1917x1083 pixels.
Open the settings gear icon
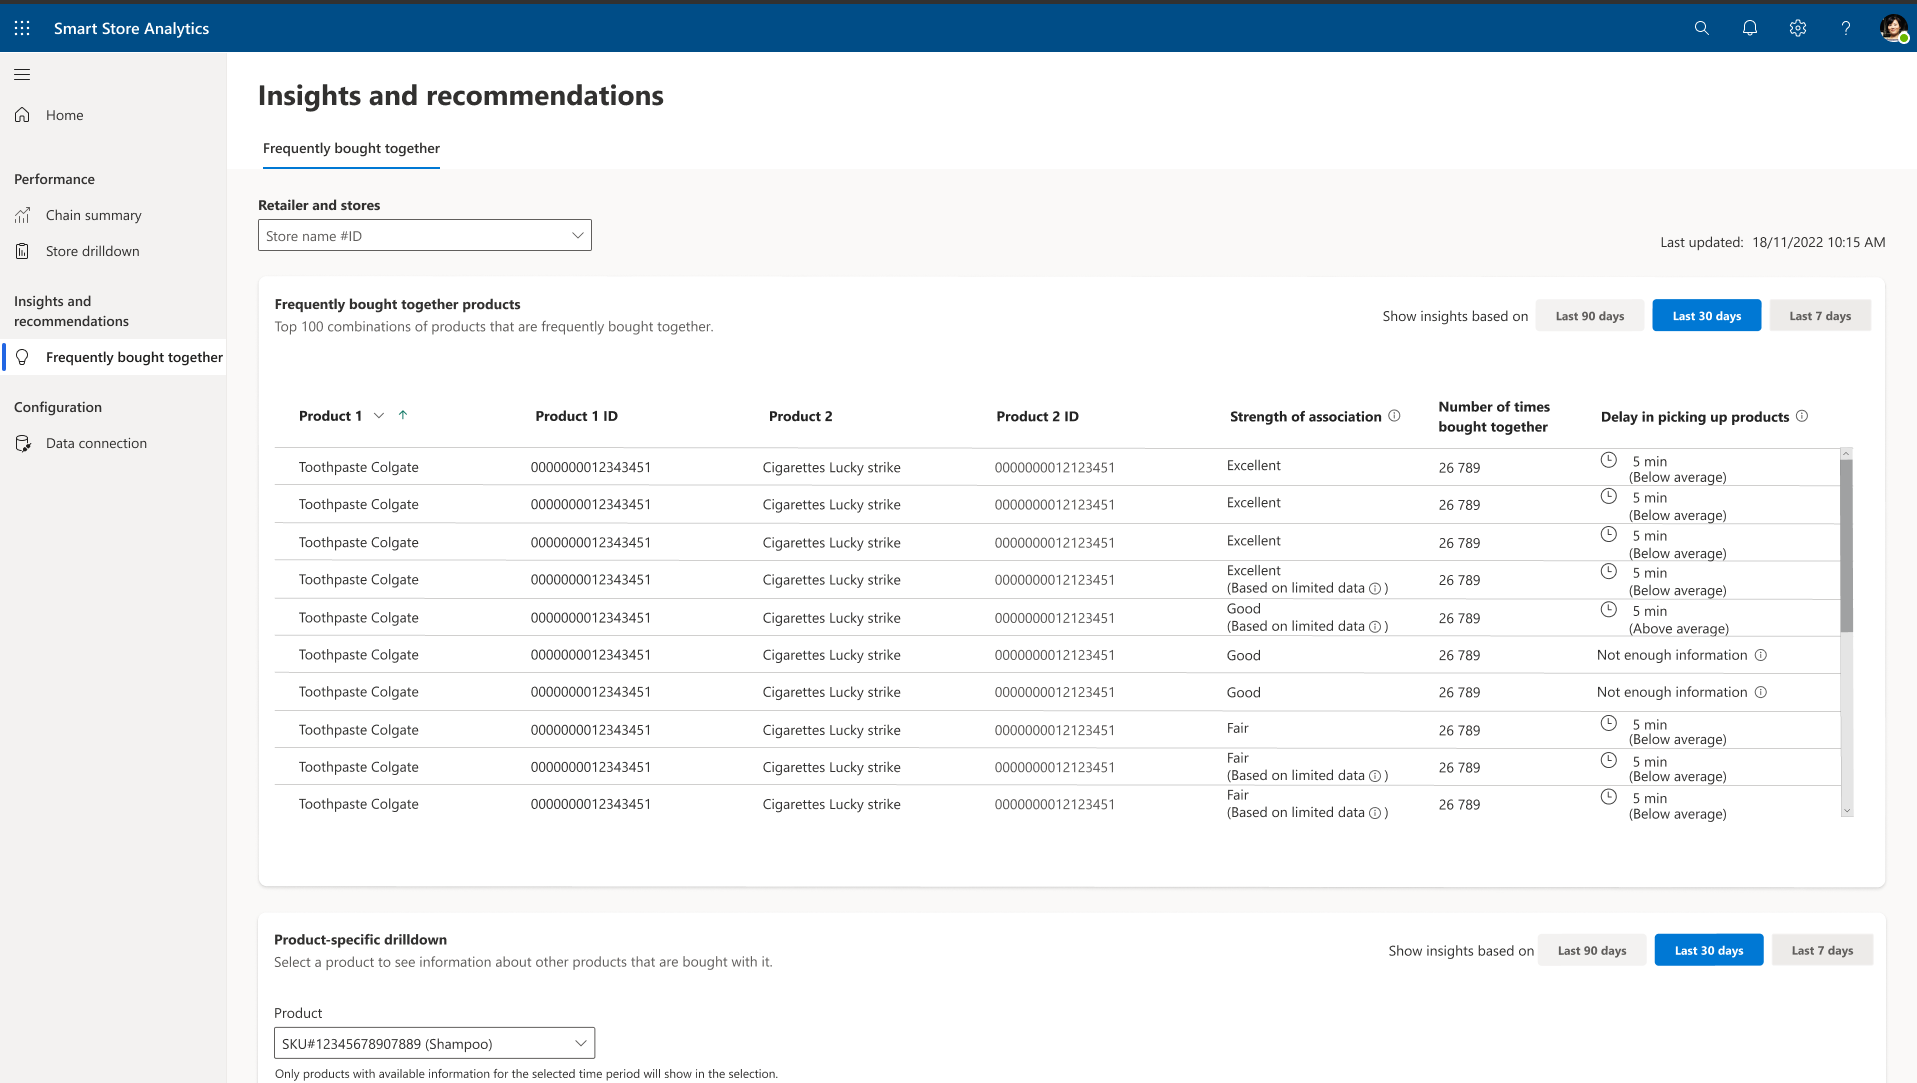coord(1797,28)
